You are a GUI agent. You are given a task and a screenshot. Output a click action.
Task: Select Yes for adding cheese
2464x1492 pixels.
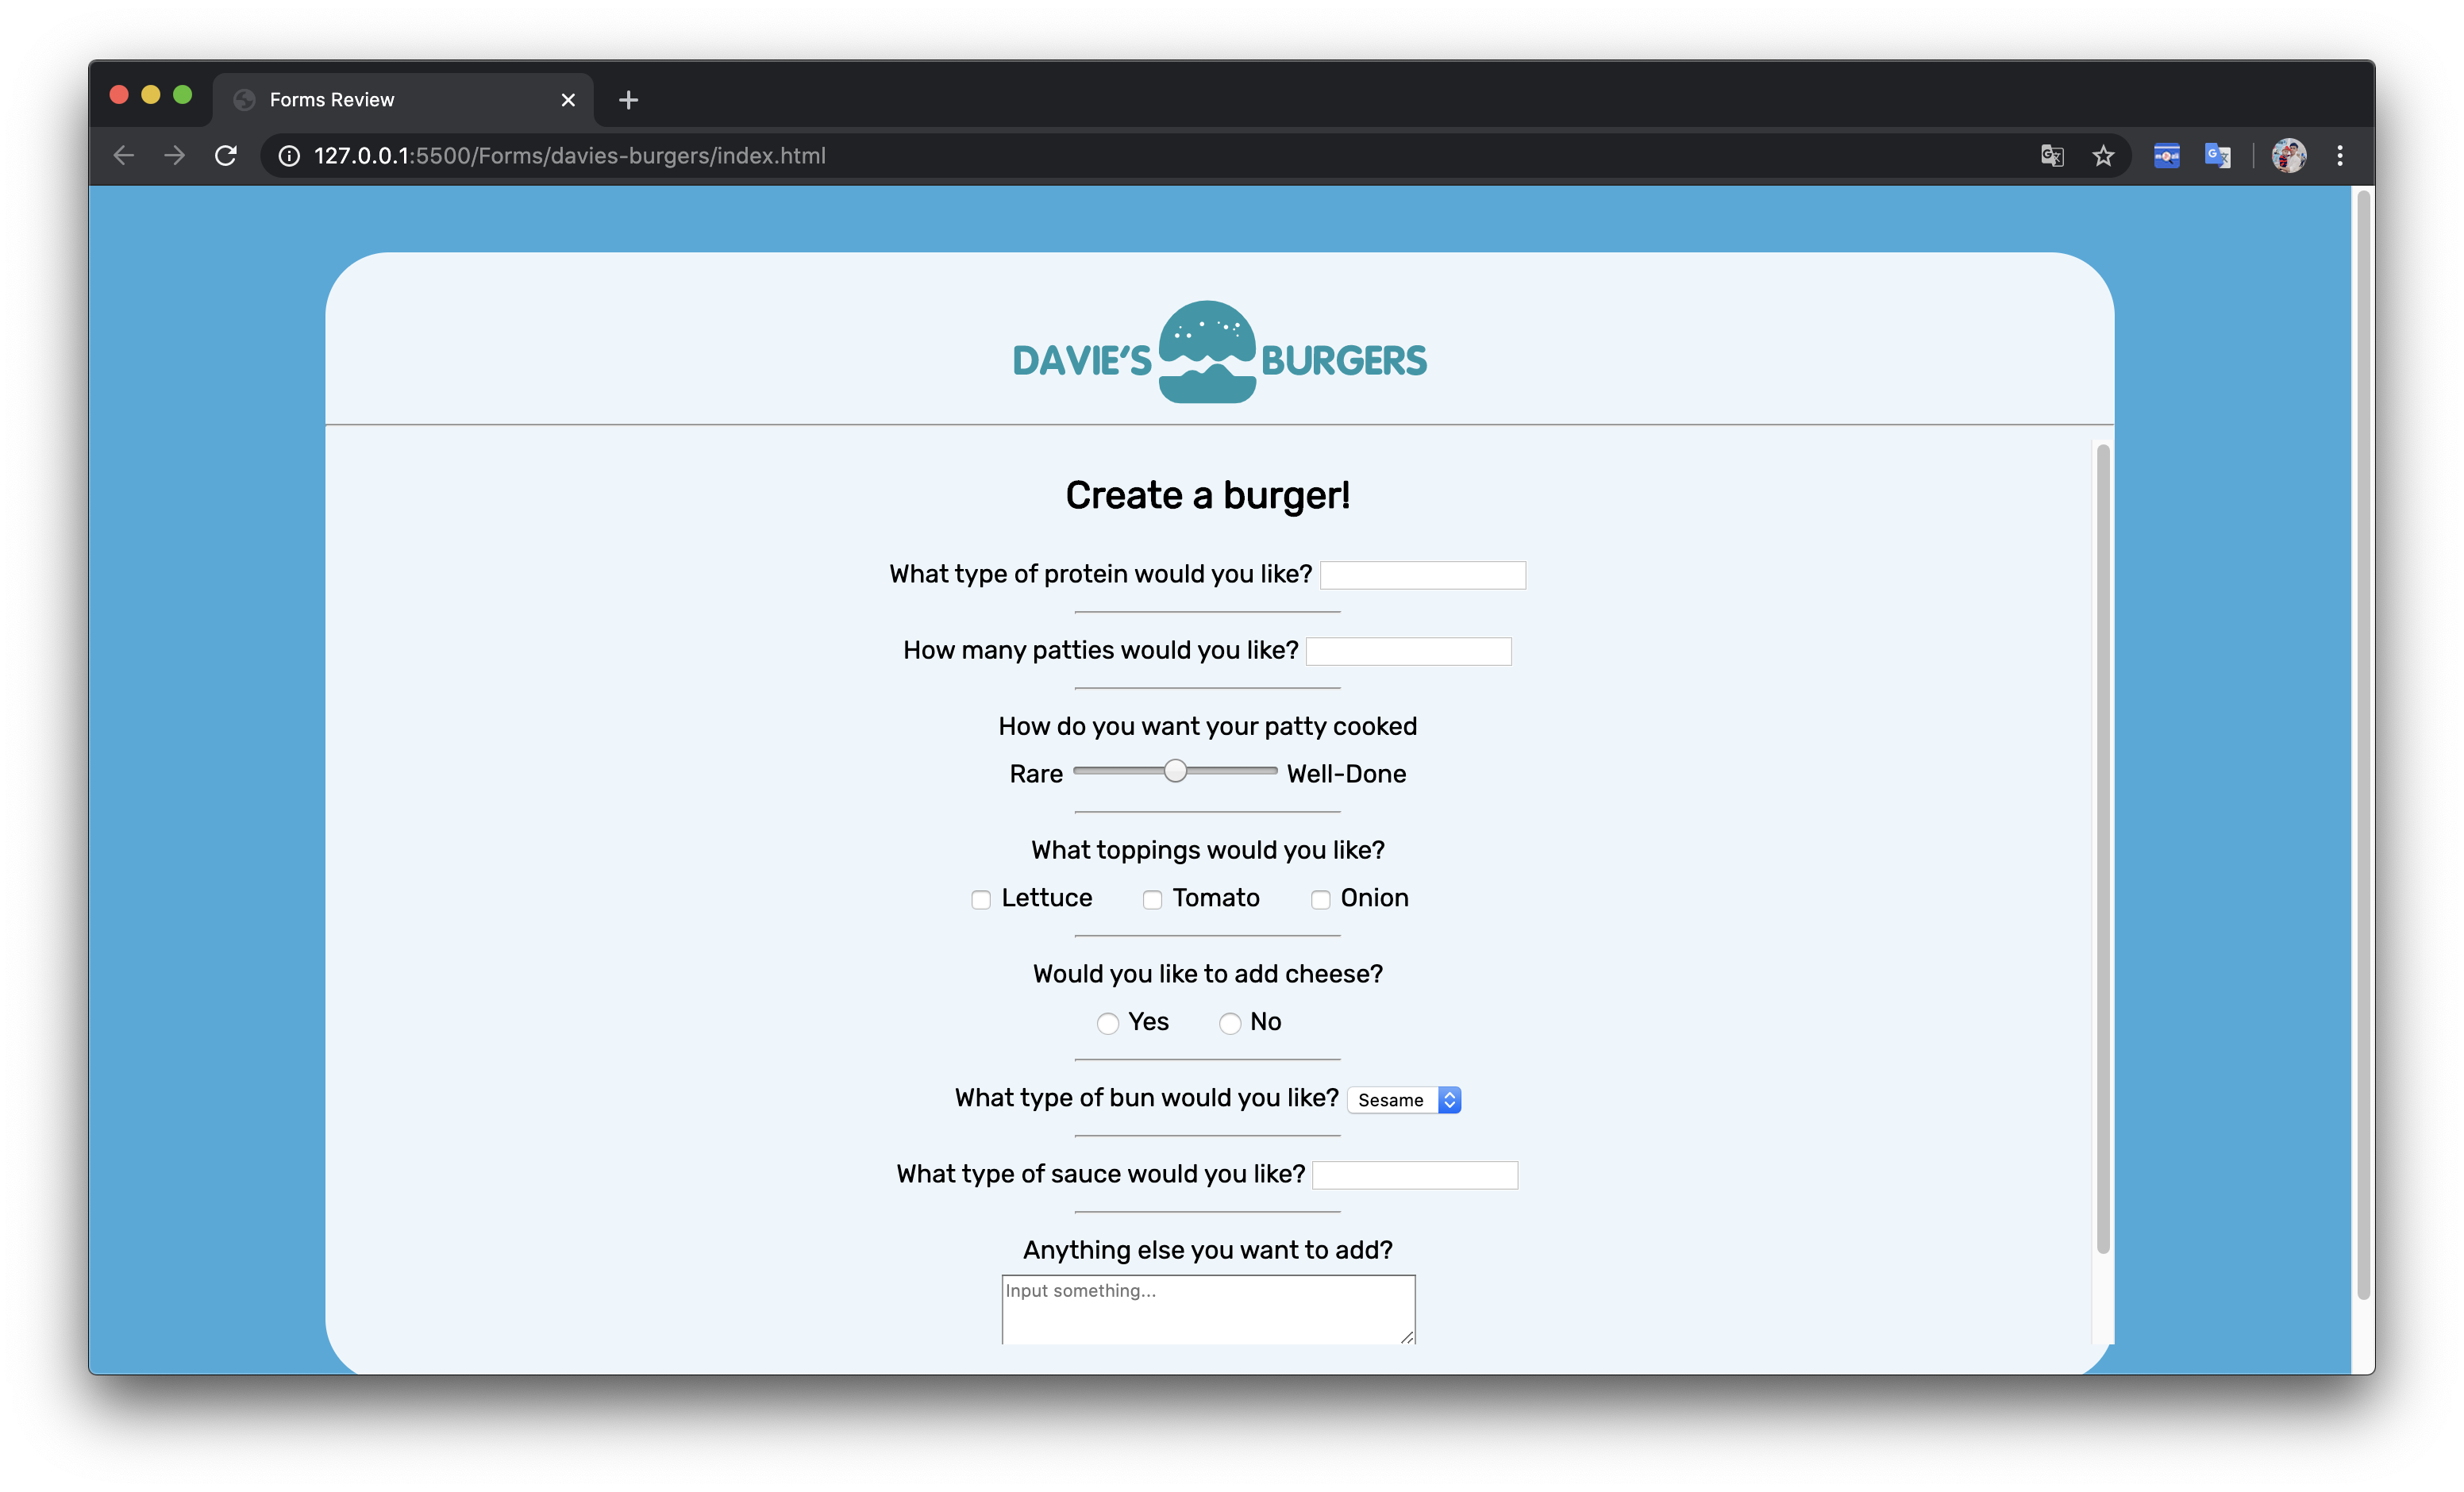pos(1107,1023)
